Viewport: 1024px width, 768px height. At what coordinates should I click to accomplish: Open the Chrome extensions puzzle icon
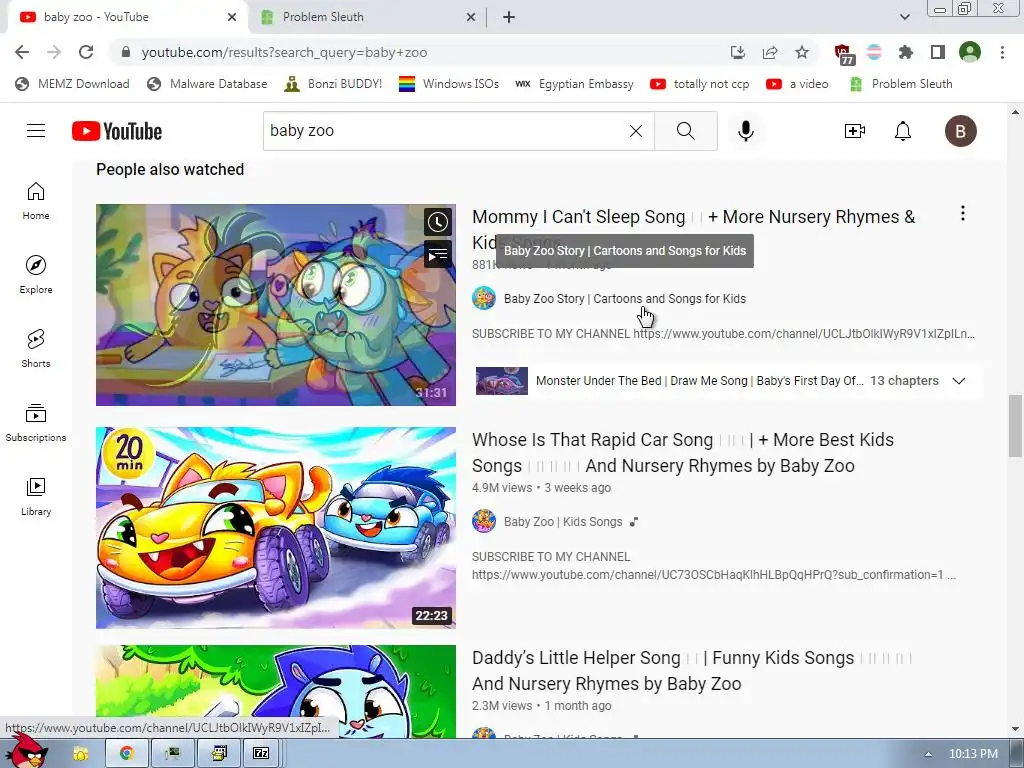point(905,52)
